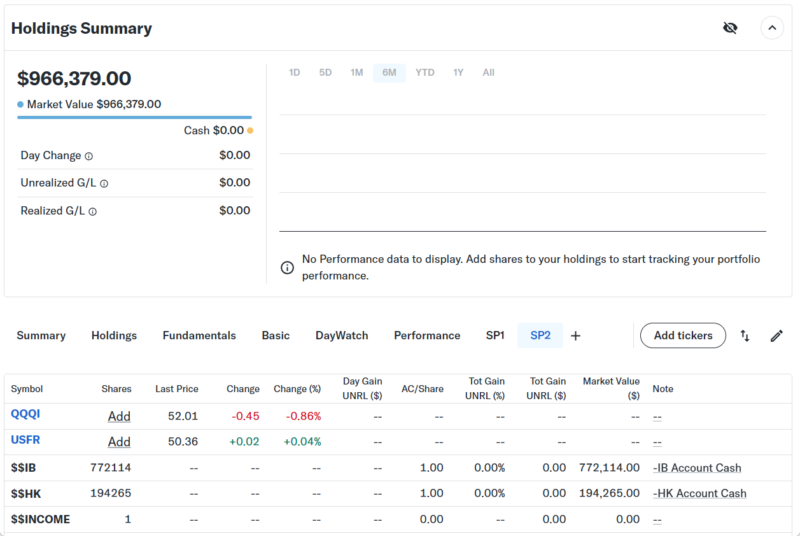The image size is (800, 536).
Task: Select the 1D chart range
Action: 294,73
